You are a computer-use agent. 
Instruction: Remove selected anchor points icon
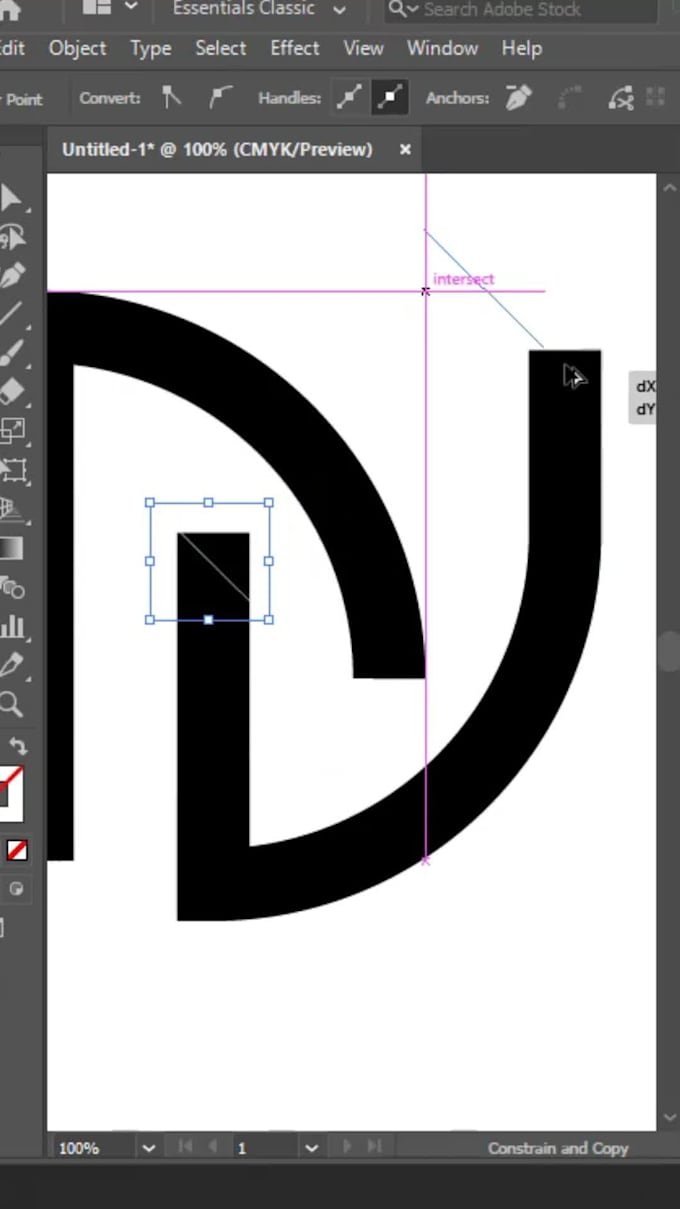click(x=519, y=98)
